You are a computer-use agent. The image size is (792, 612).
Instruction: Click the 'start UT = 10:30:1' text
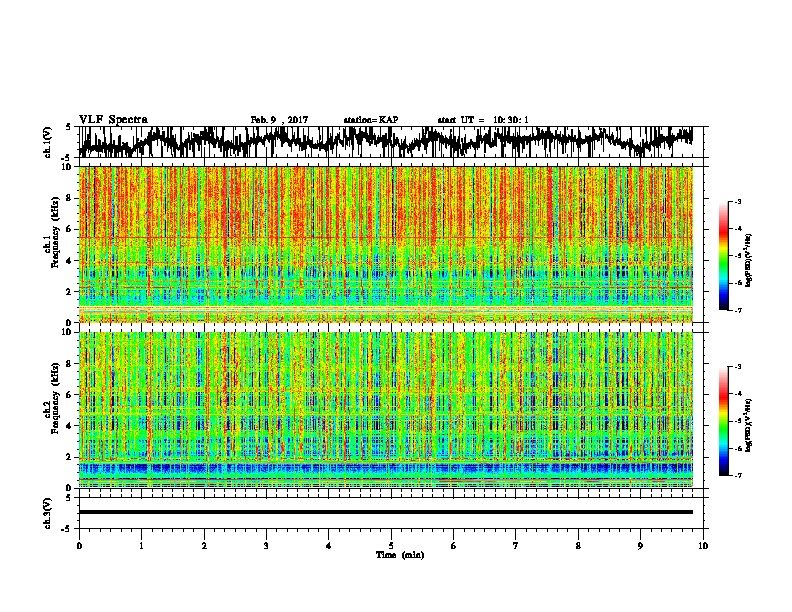click(483, 120)
